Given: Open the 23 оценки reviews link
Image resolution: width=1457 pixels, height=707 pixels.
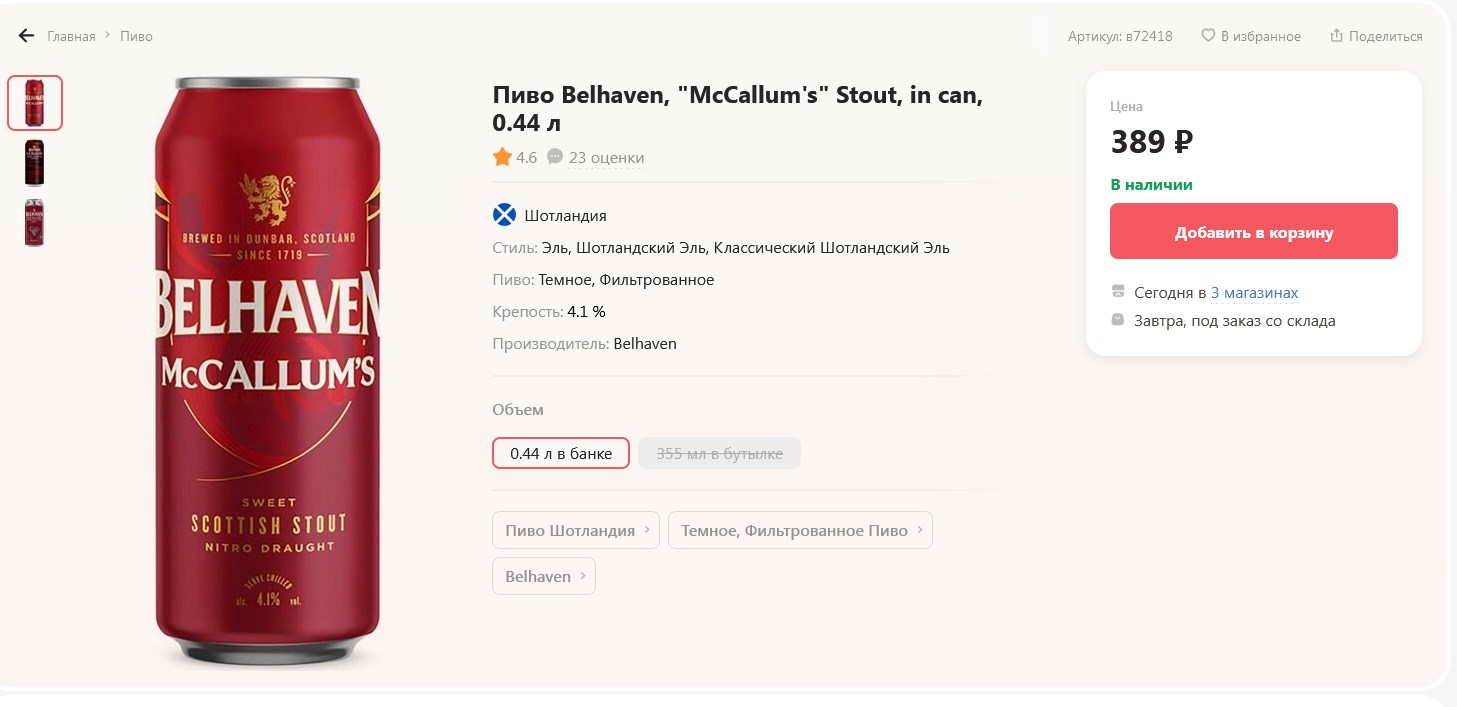Looking at the screenshot, I should [606, 157].
